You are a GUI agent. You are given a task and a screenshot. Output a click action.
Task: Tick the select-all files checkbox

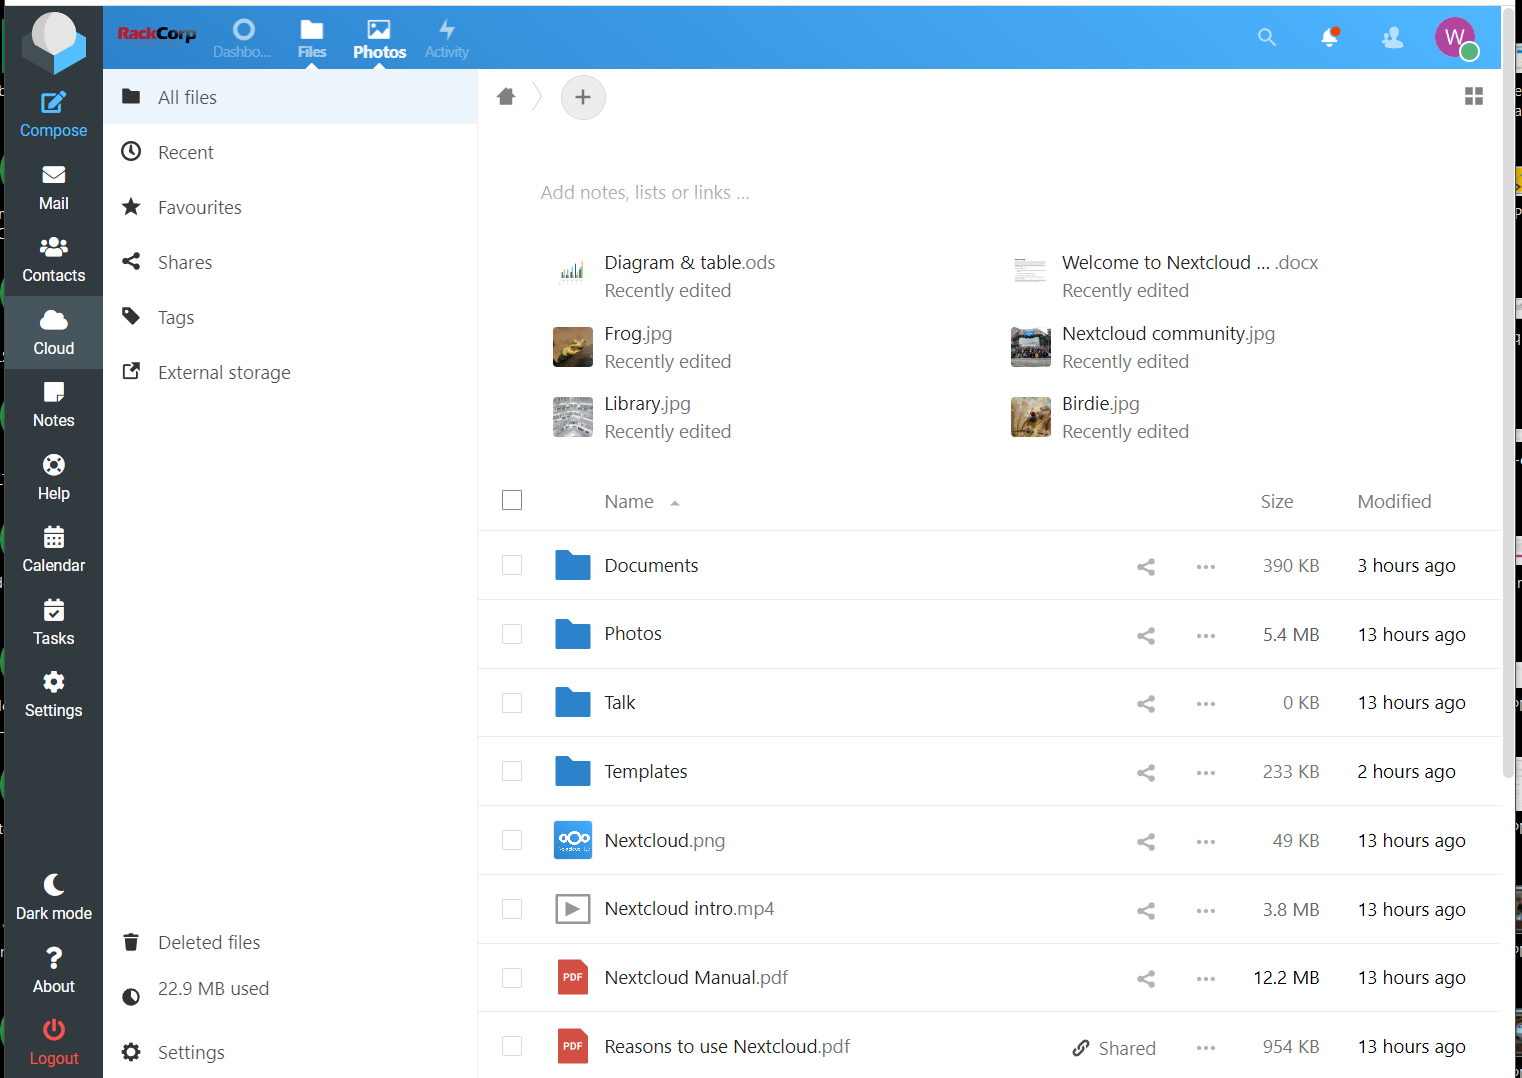coord(512,500)
